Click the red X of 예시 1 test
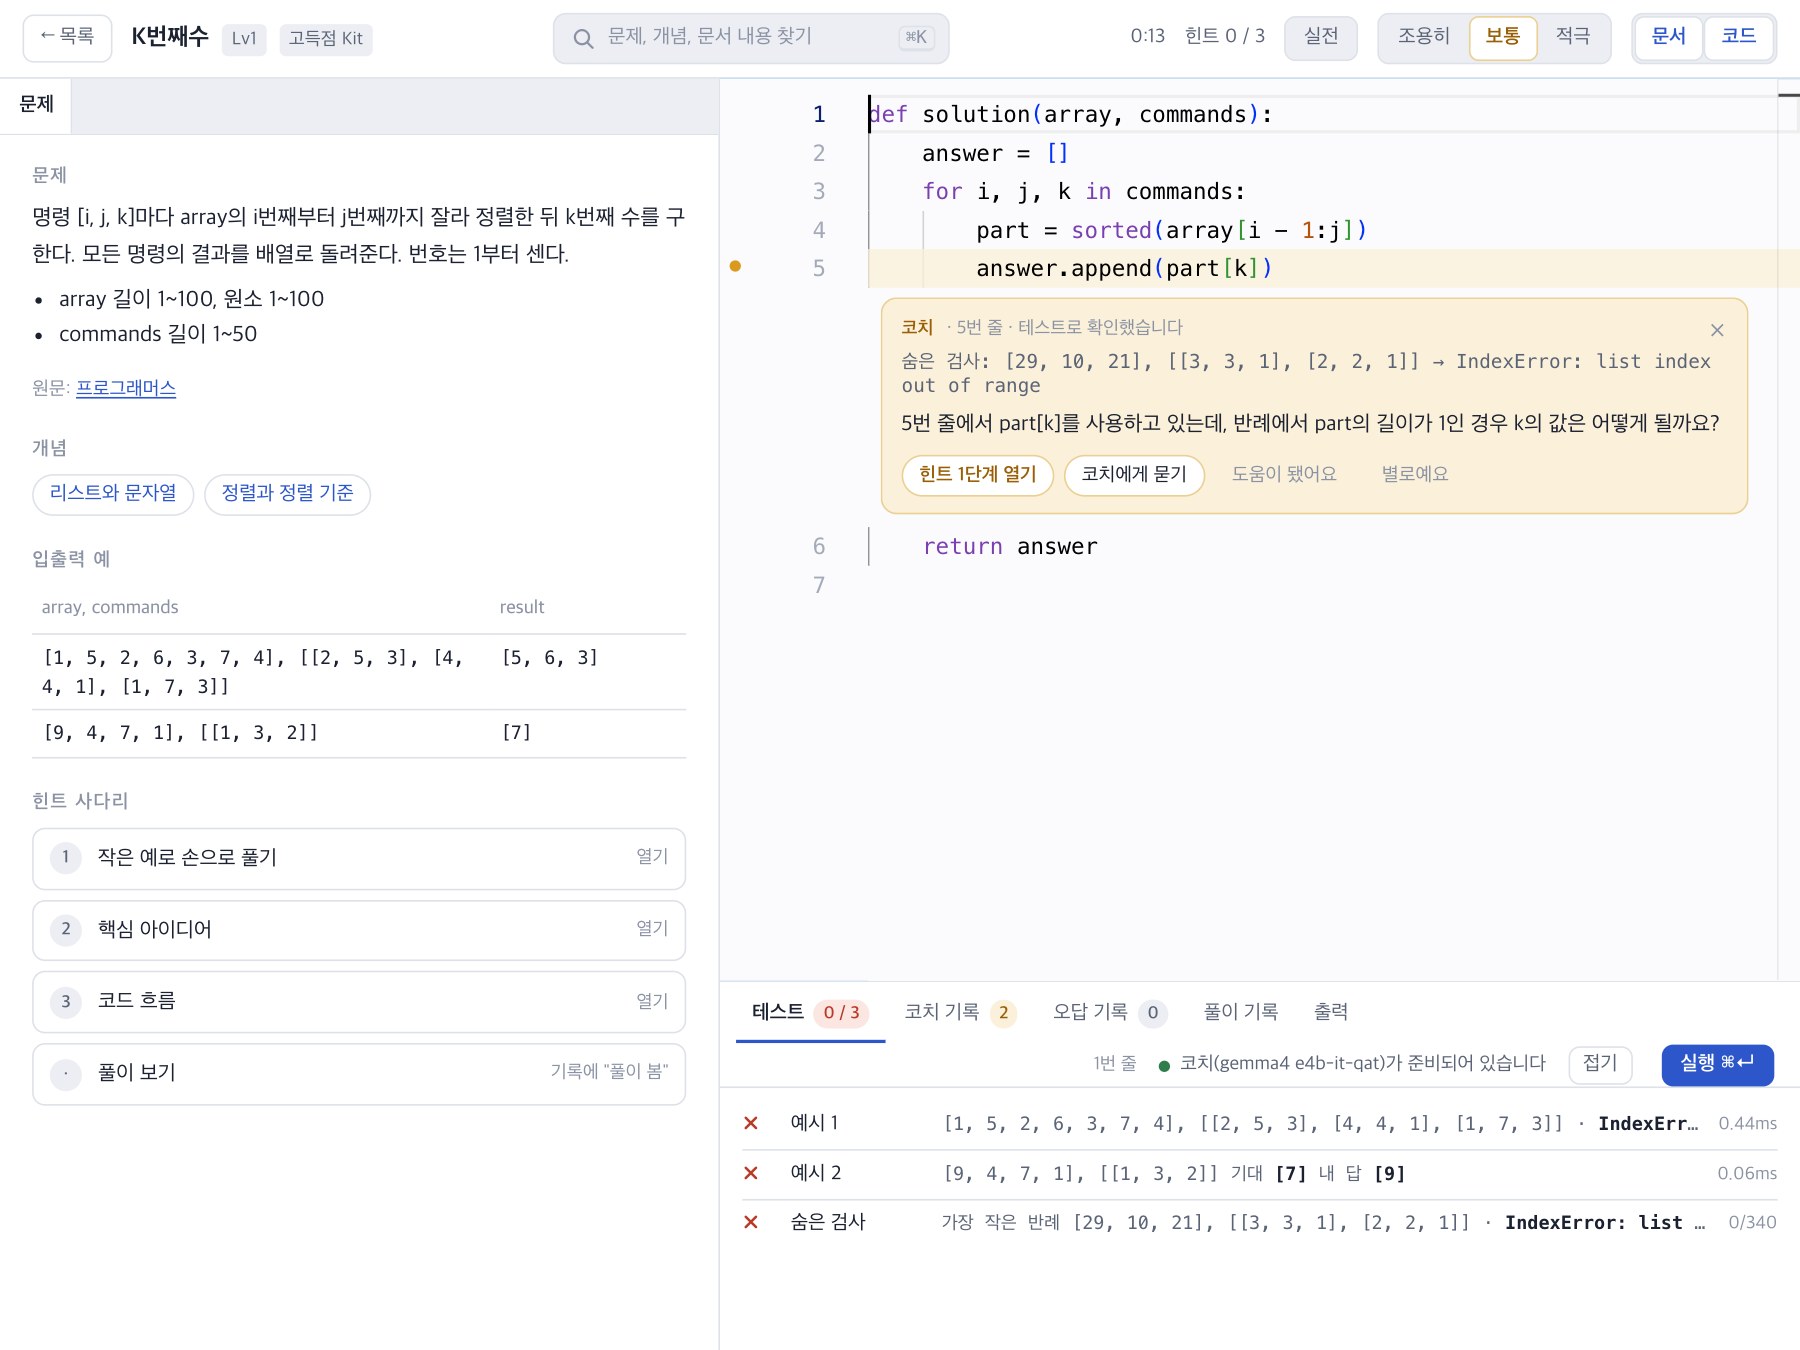 click(x=751, y=1123)
